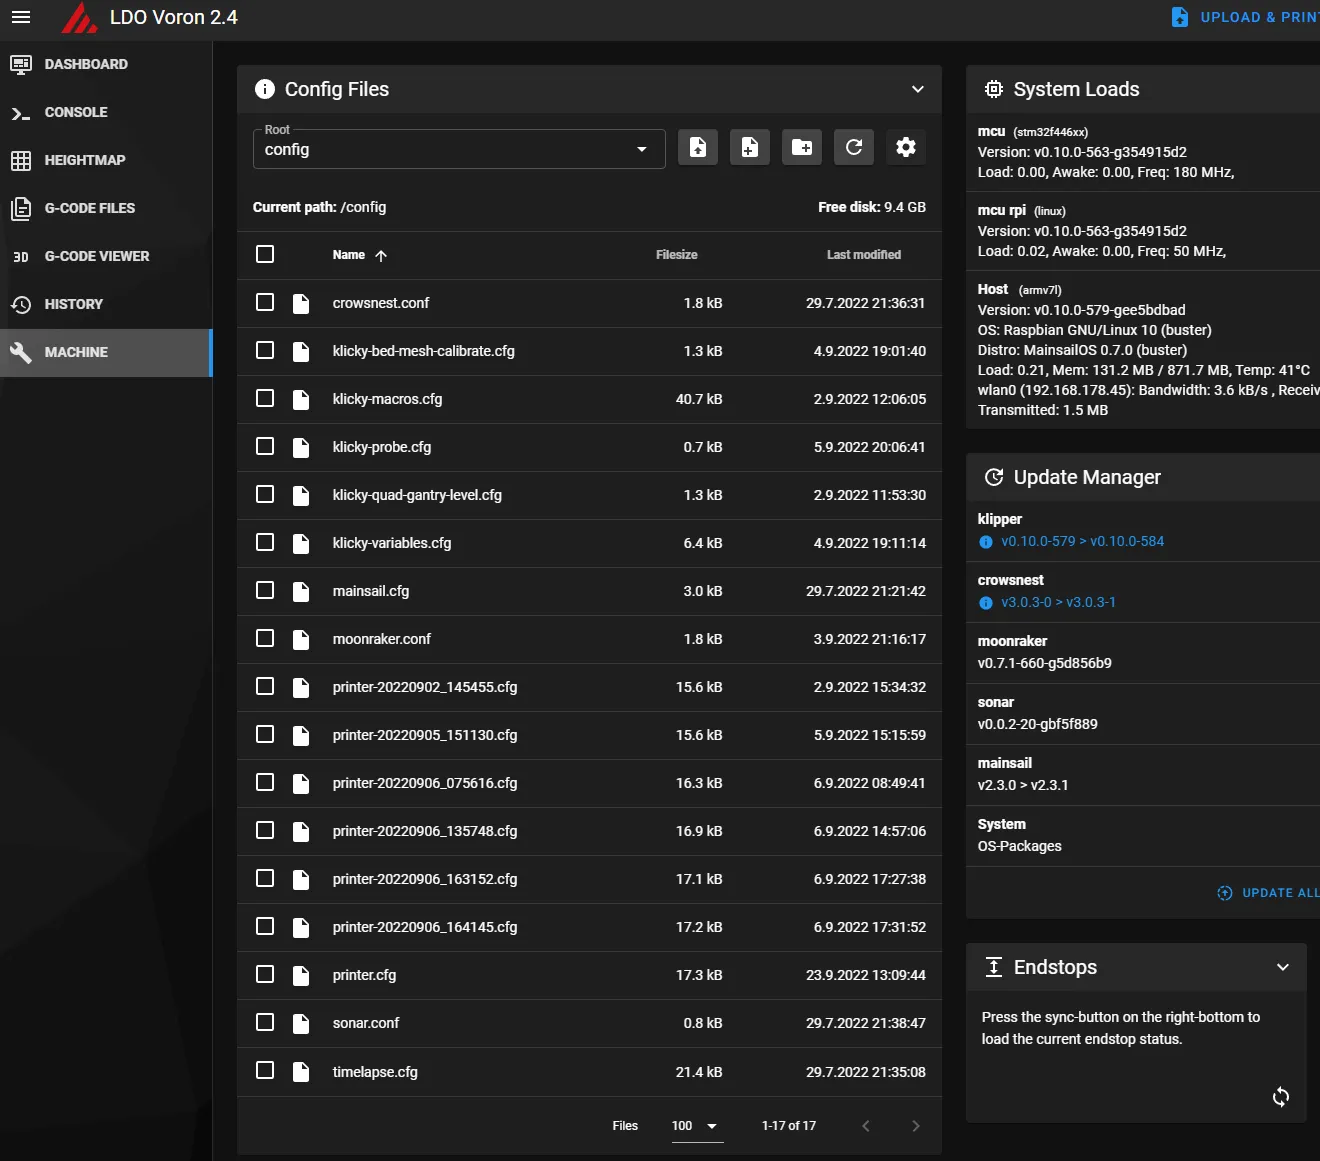Image resolution: width=1320 pixels, height=1161 pixels.
Task: Click the sort arrow next to Name
Action: click(x=381, y=256)
